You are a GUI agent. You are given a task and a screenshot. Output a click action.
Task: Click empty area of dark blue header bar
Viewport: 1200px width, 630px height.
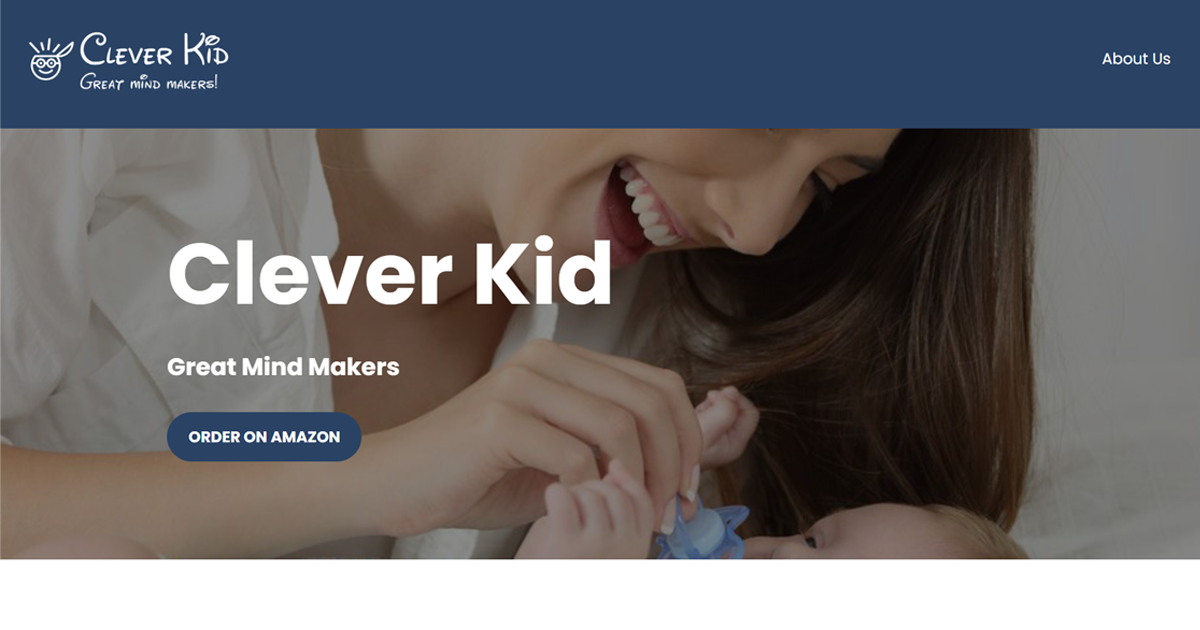[x=650, y=64]
